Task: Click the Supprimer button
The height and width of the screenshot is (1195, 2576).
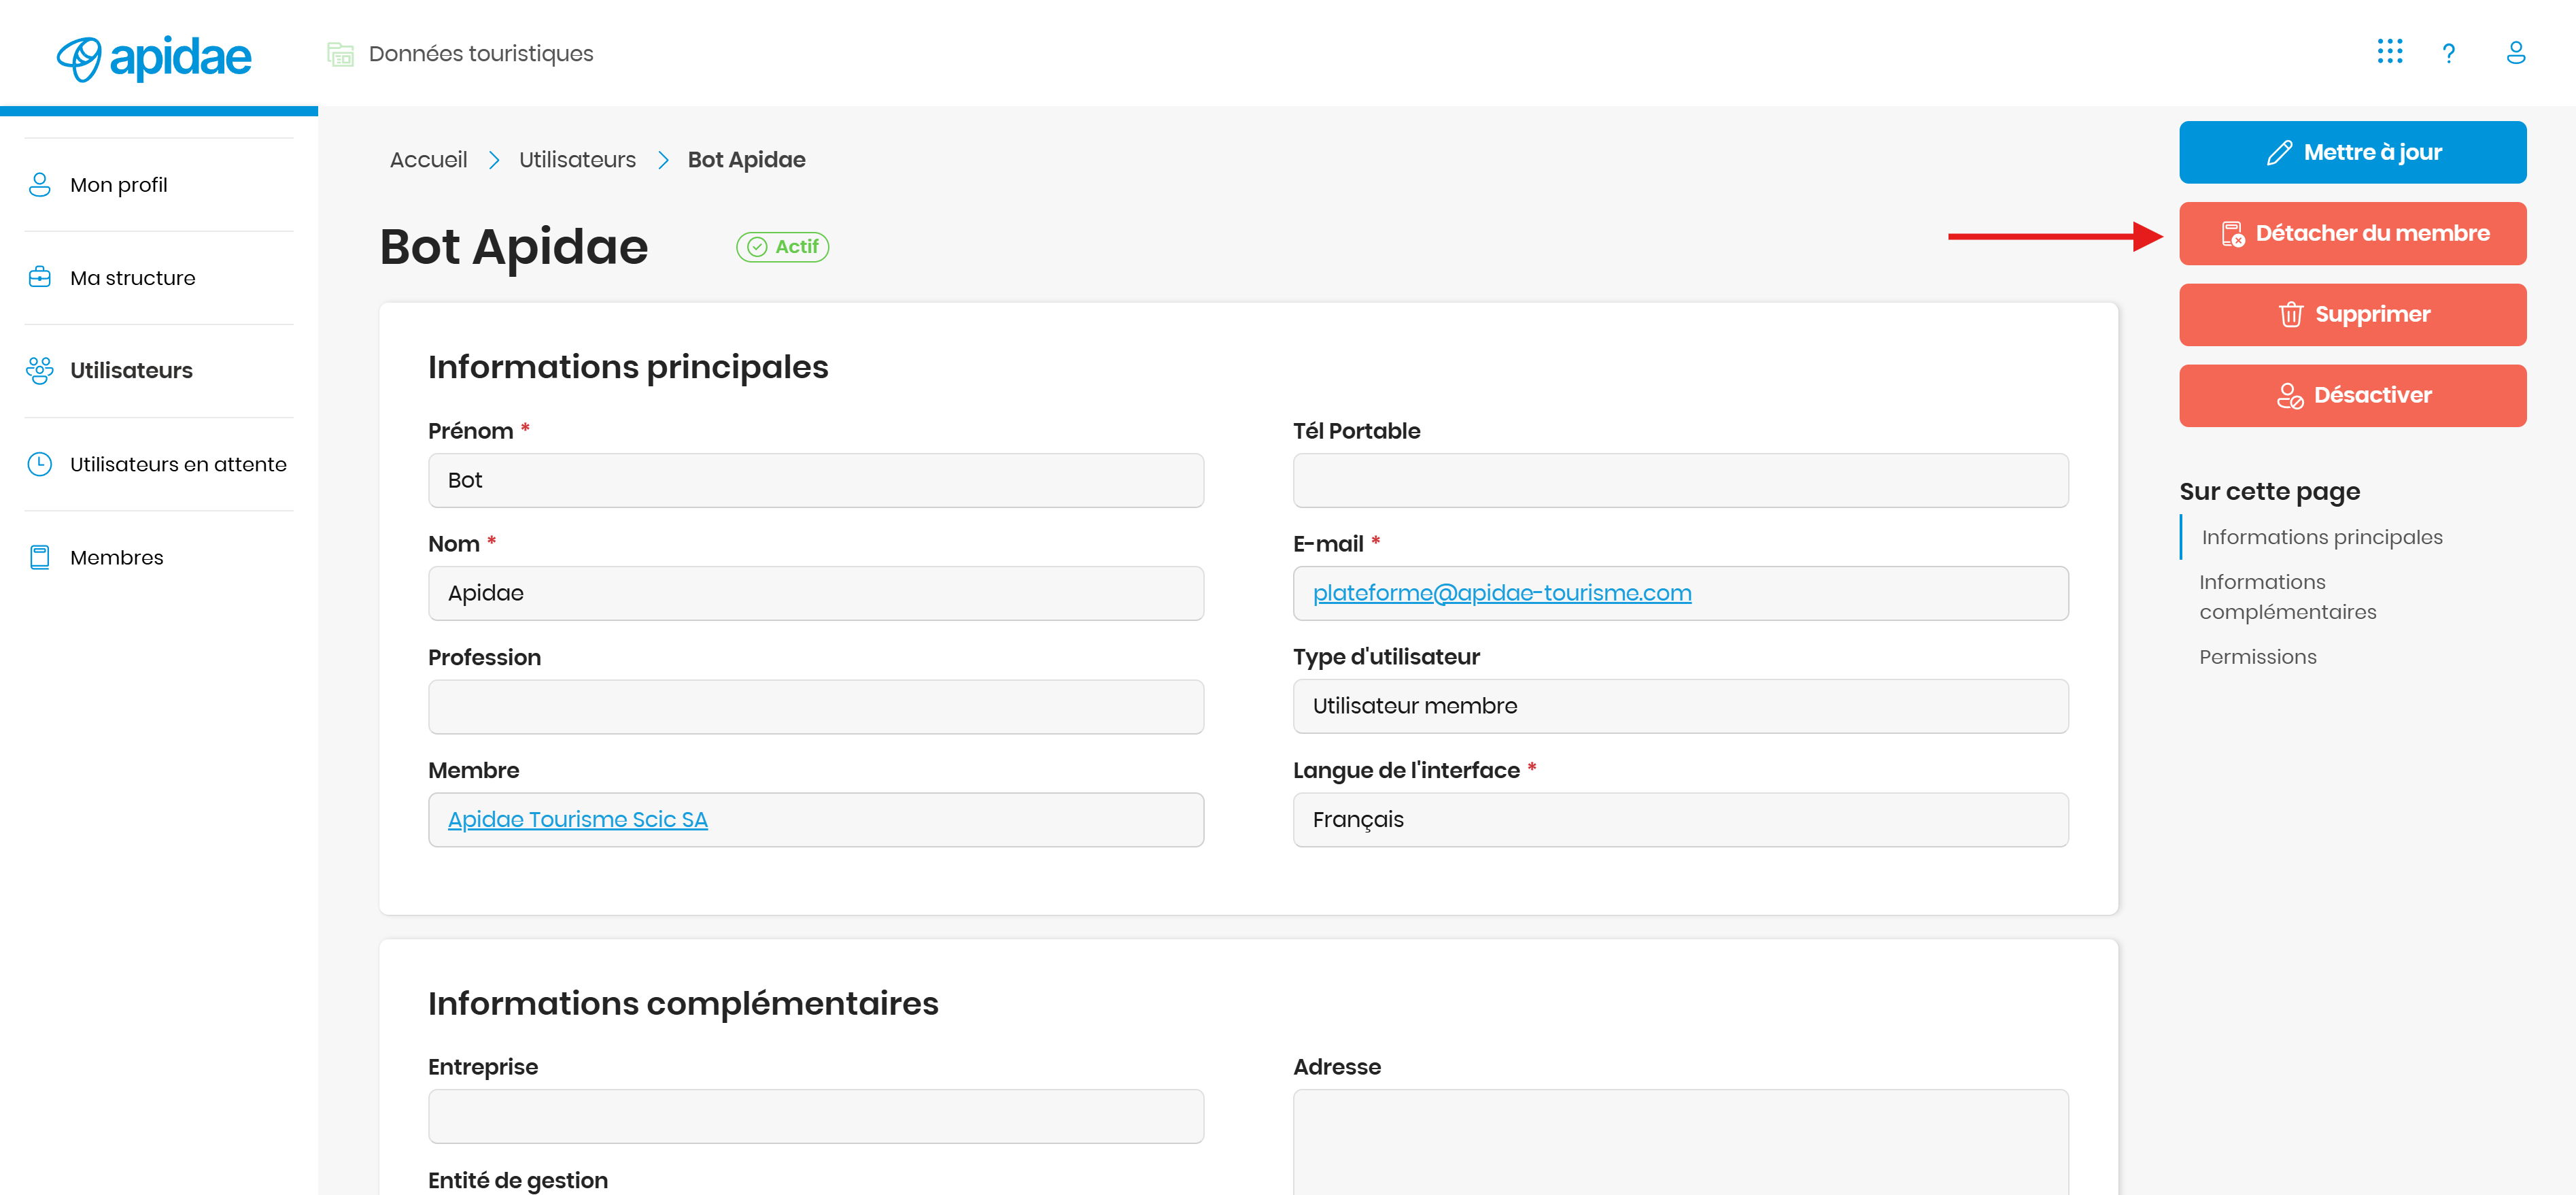Action: pos(2352,314)
